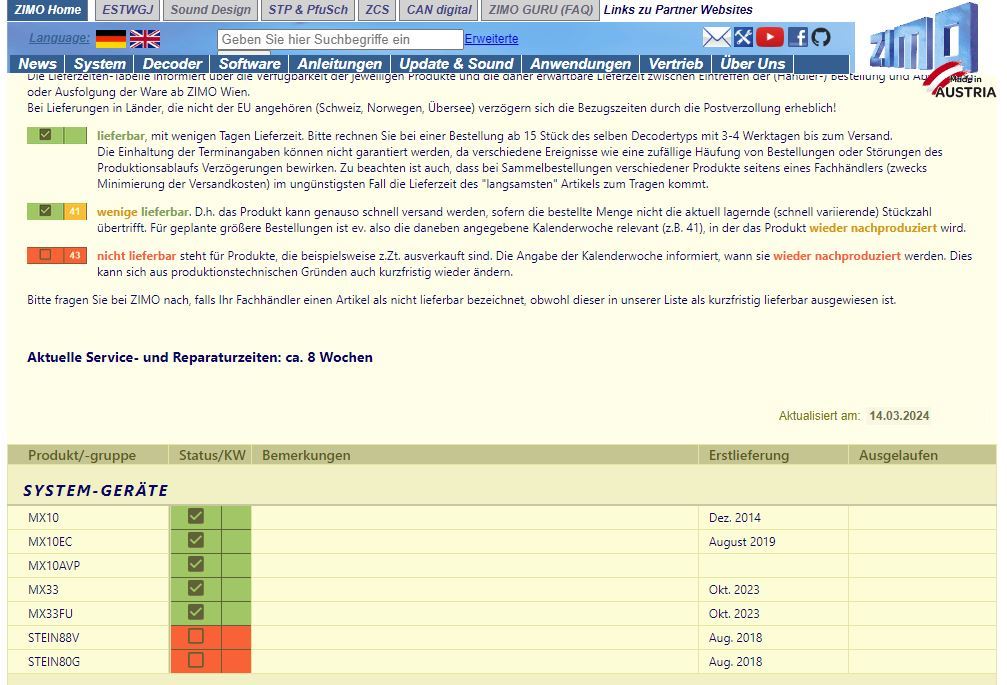Click the MX33FU status checkbox
Image resolution: width=1007 pixels, height=685 pixels.
point(196,612)
